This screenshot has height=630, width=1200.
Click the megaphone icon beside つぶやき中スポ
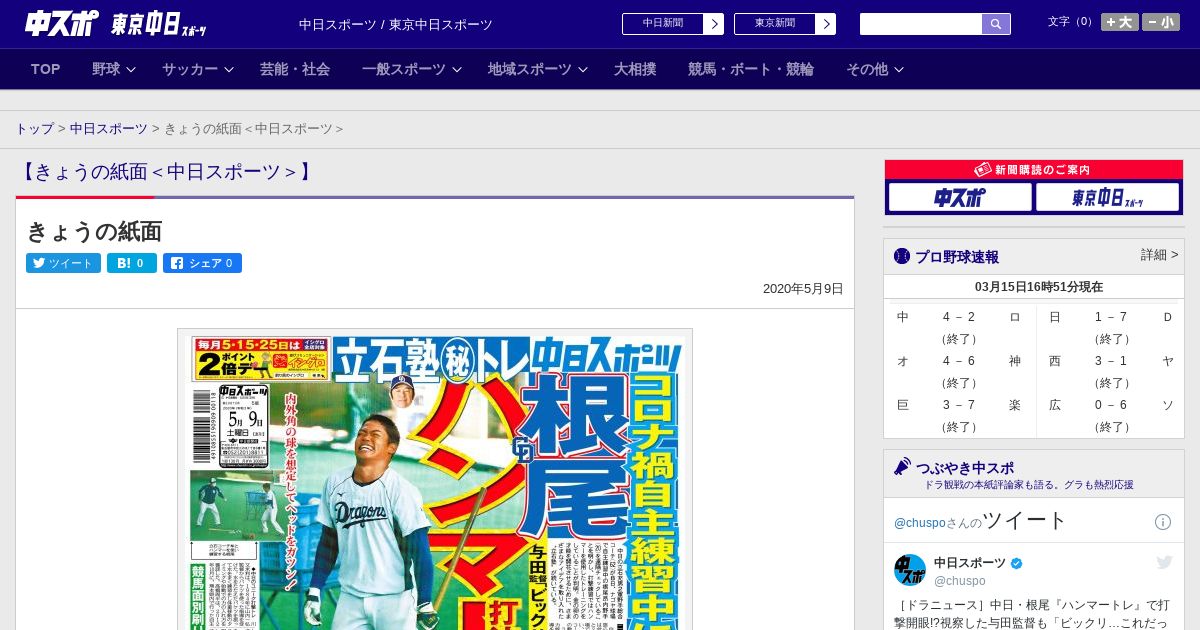pos(902,467)
